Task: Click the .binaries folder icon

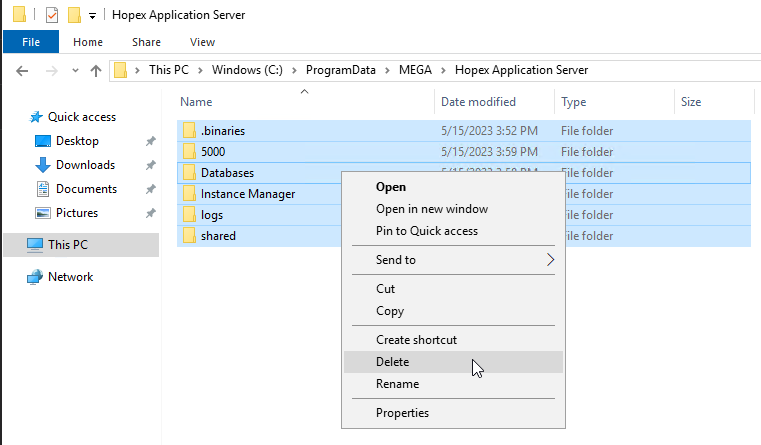Action: coord(189,131)
